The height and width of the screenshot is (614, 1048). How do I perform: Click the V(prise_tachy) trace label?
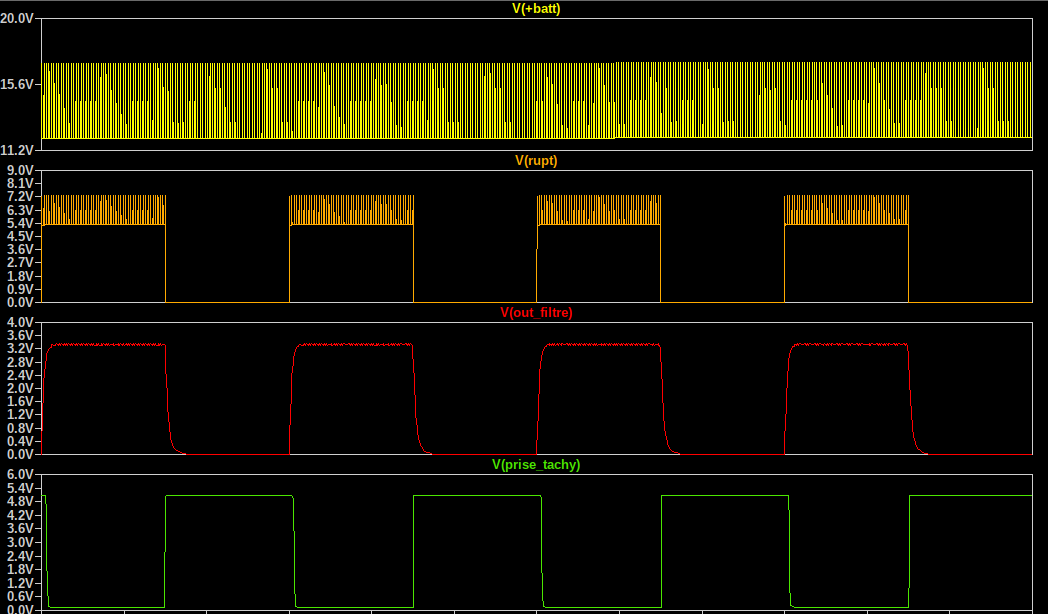click(536, 464)
